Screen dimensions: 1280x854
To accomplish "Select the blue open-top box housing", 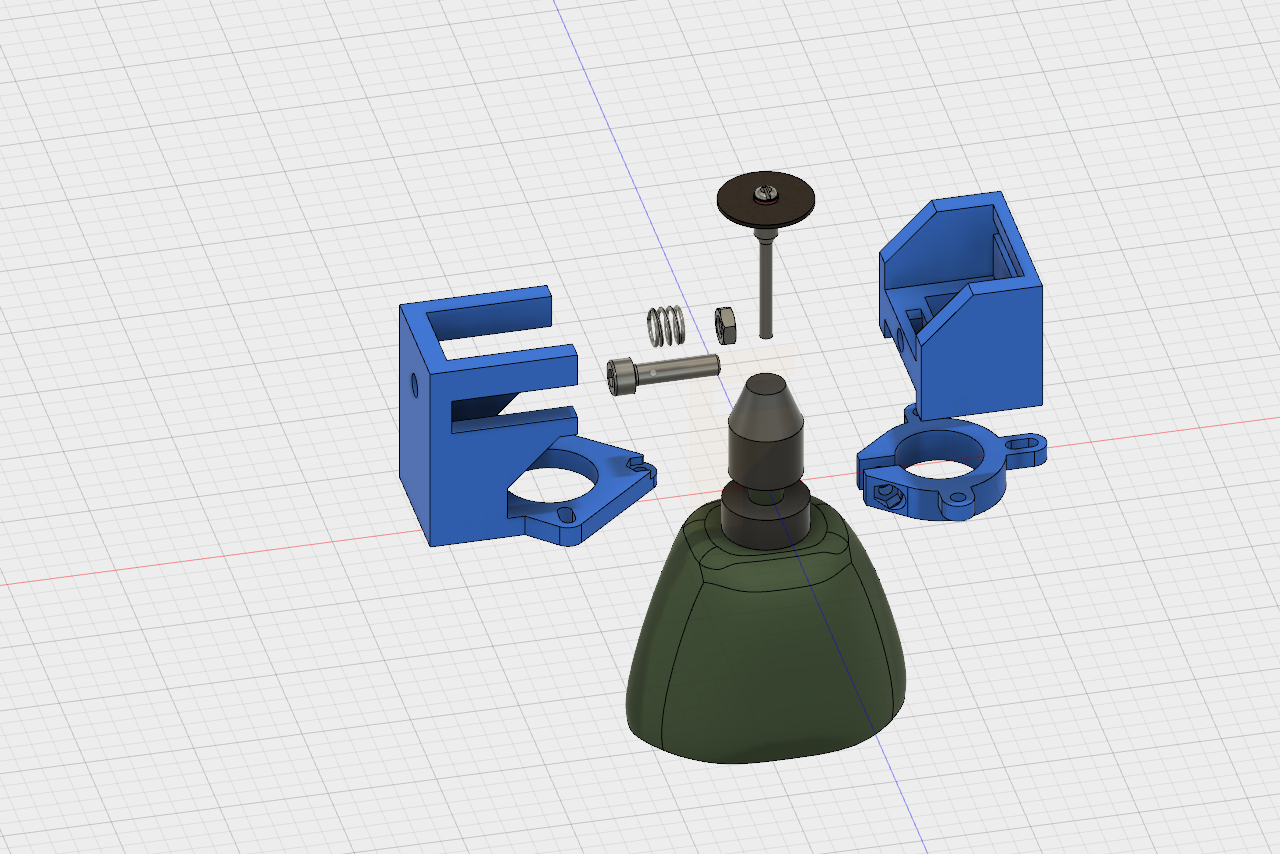I will [960, 307].
